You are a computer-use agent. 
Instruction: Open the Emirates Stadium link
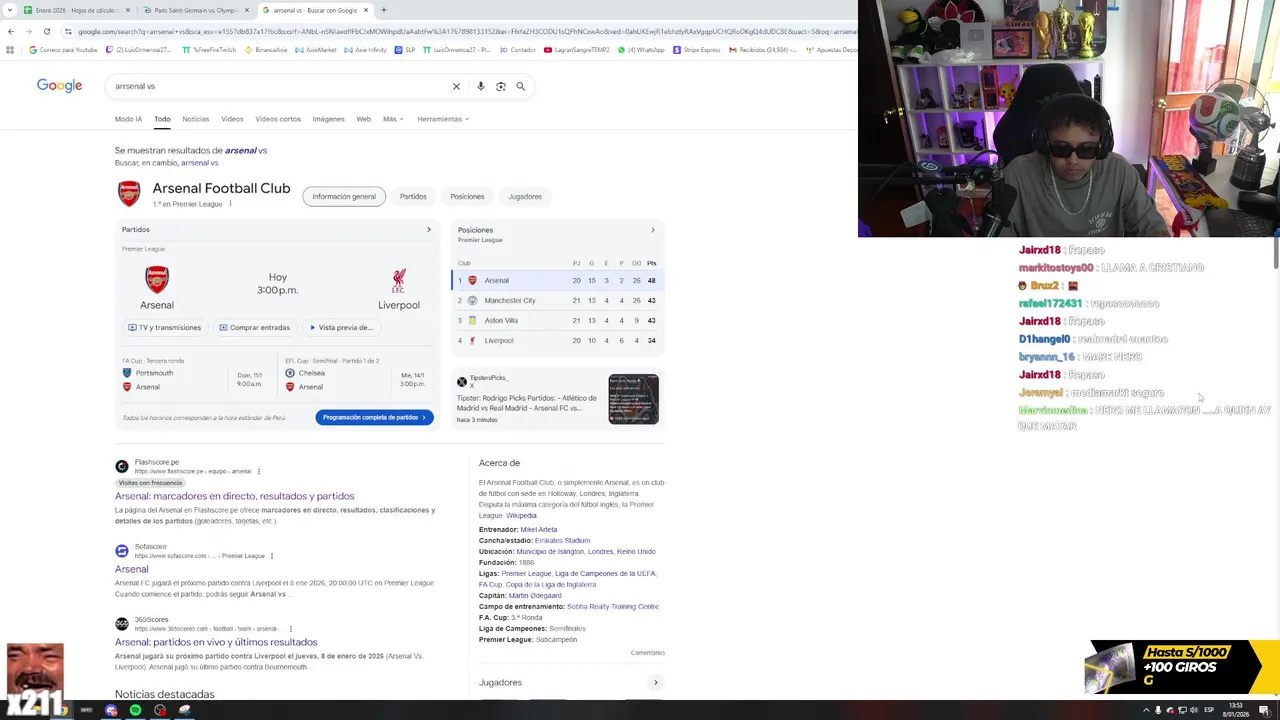(x=562, y=540)
